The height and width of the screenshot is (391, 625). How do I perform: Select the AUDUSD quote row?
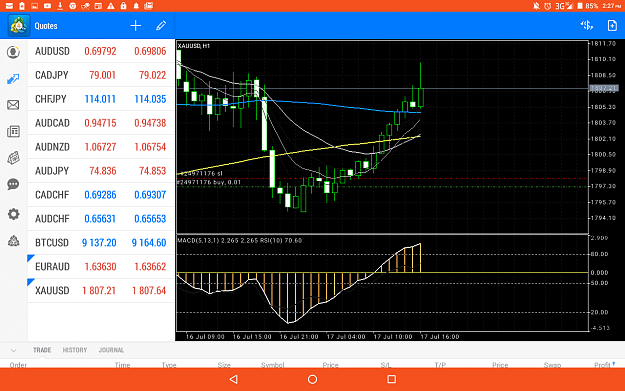[101, 51]
